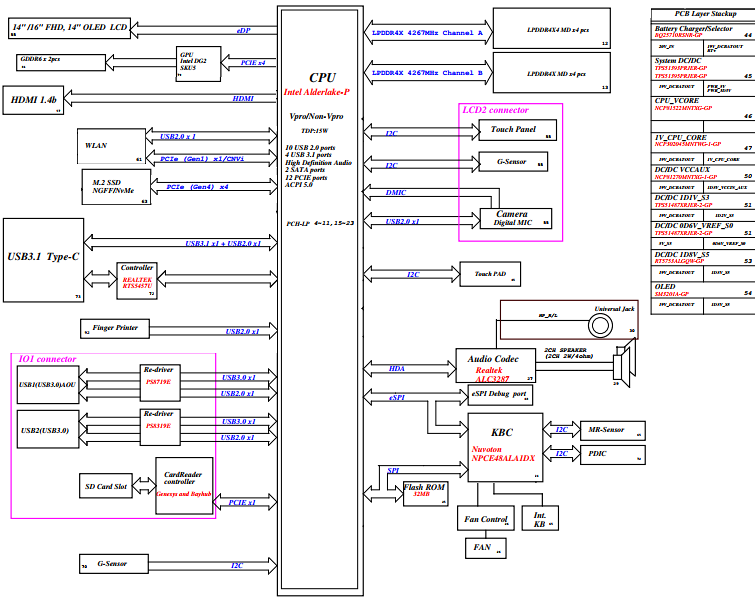Click the WLAN block
Viewport: 755px width, 602px height.
111,146
